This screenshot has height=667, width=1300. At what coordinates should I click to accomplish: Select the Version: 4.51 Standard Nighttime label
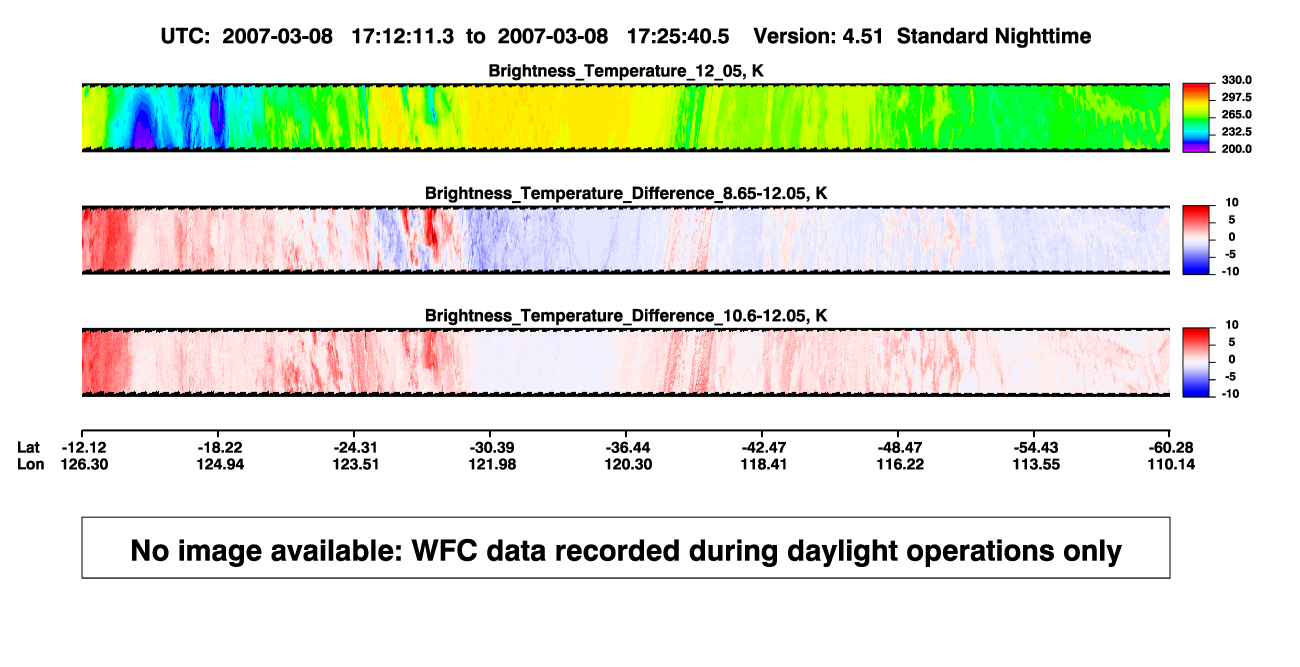pyautogui.click(x=922, y=36)
